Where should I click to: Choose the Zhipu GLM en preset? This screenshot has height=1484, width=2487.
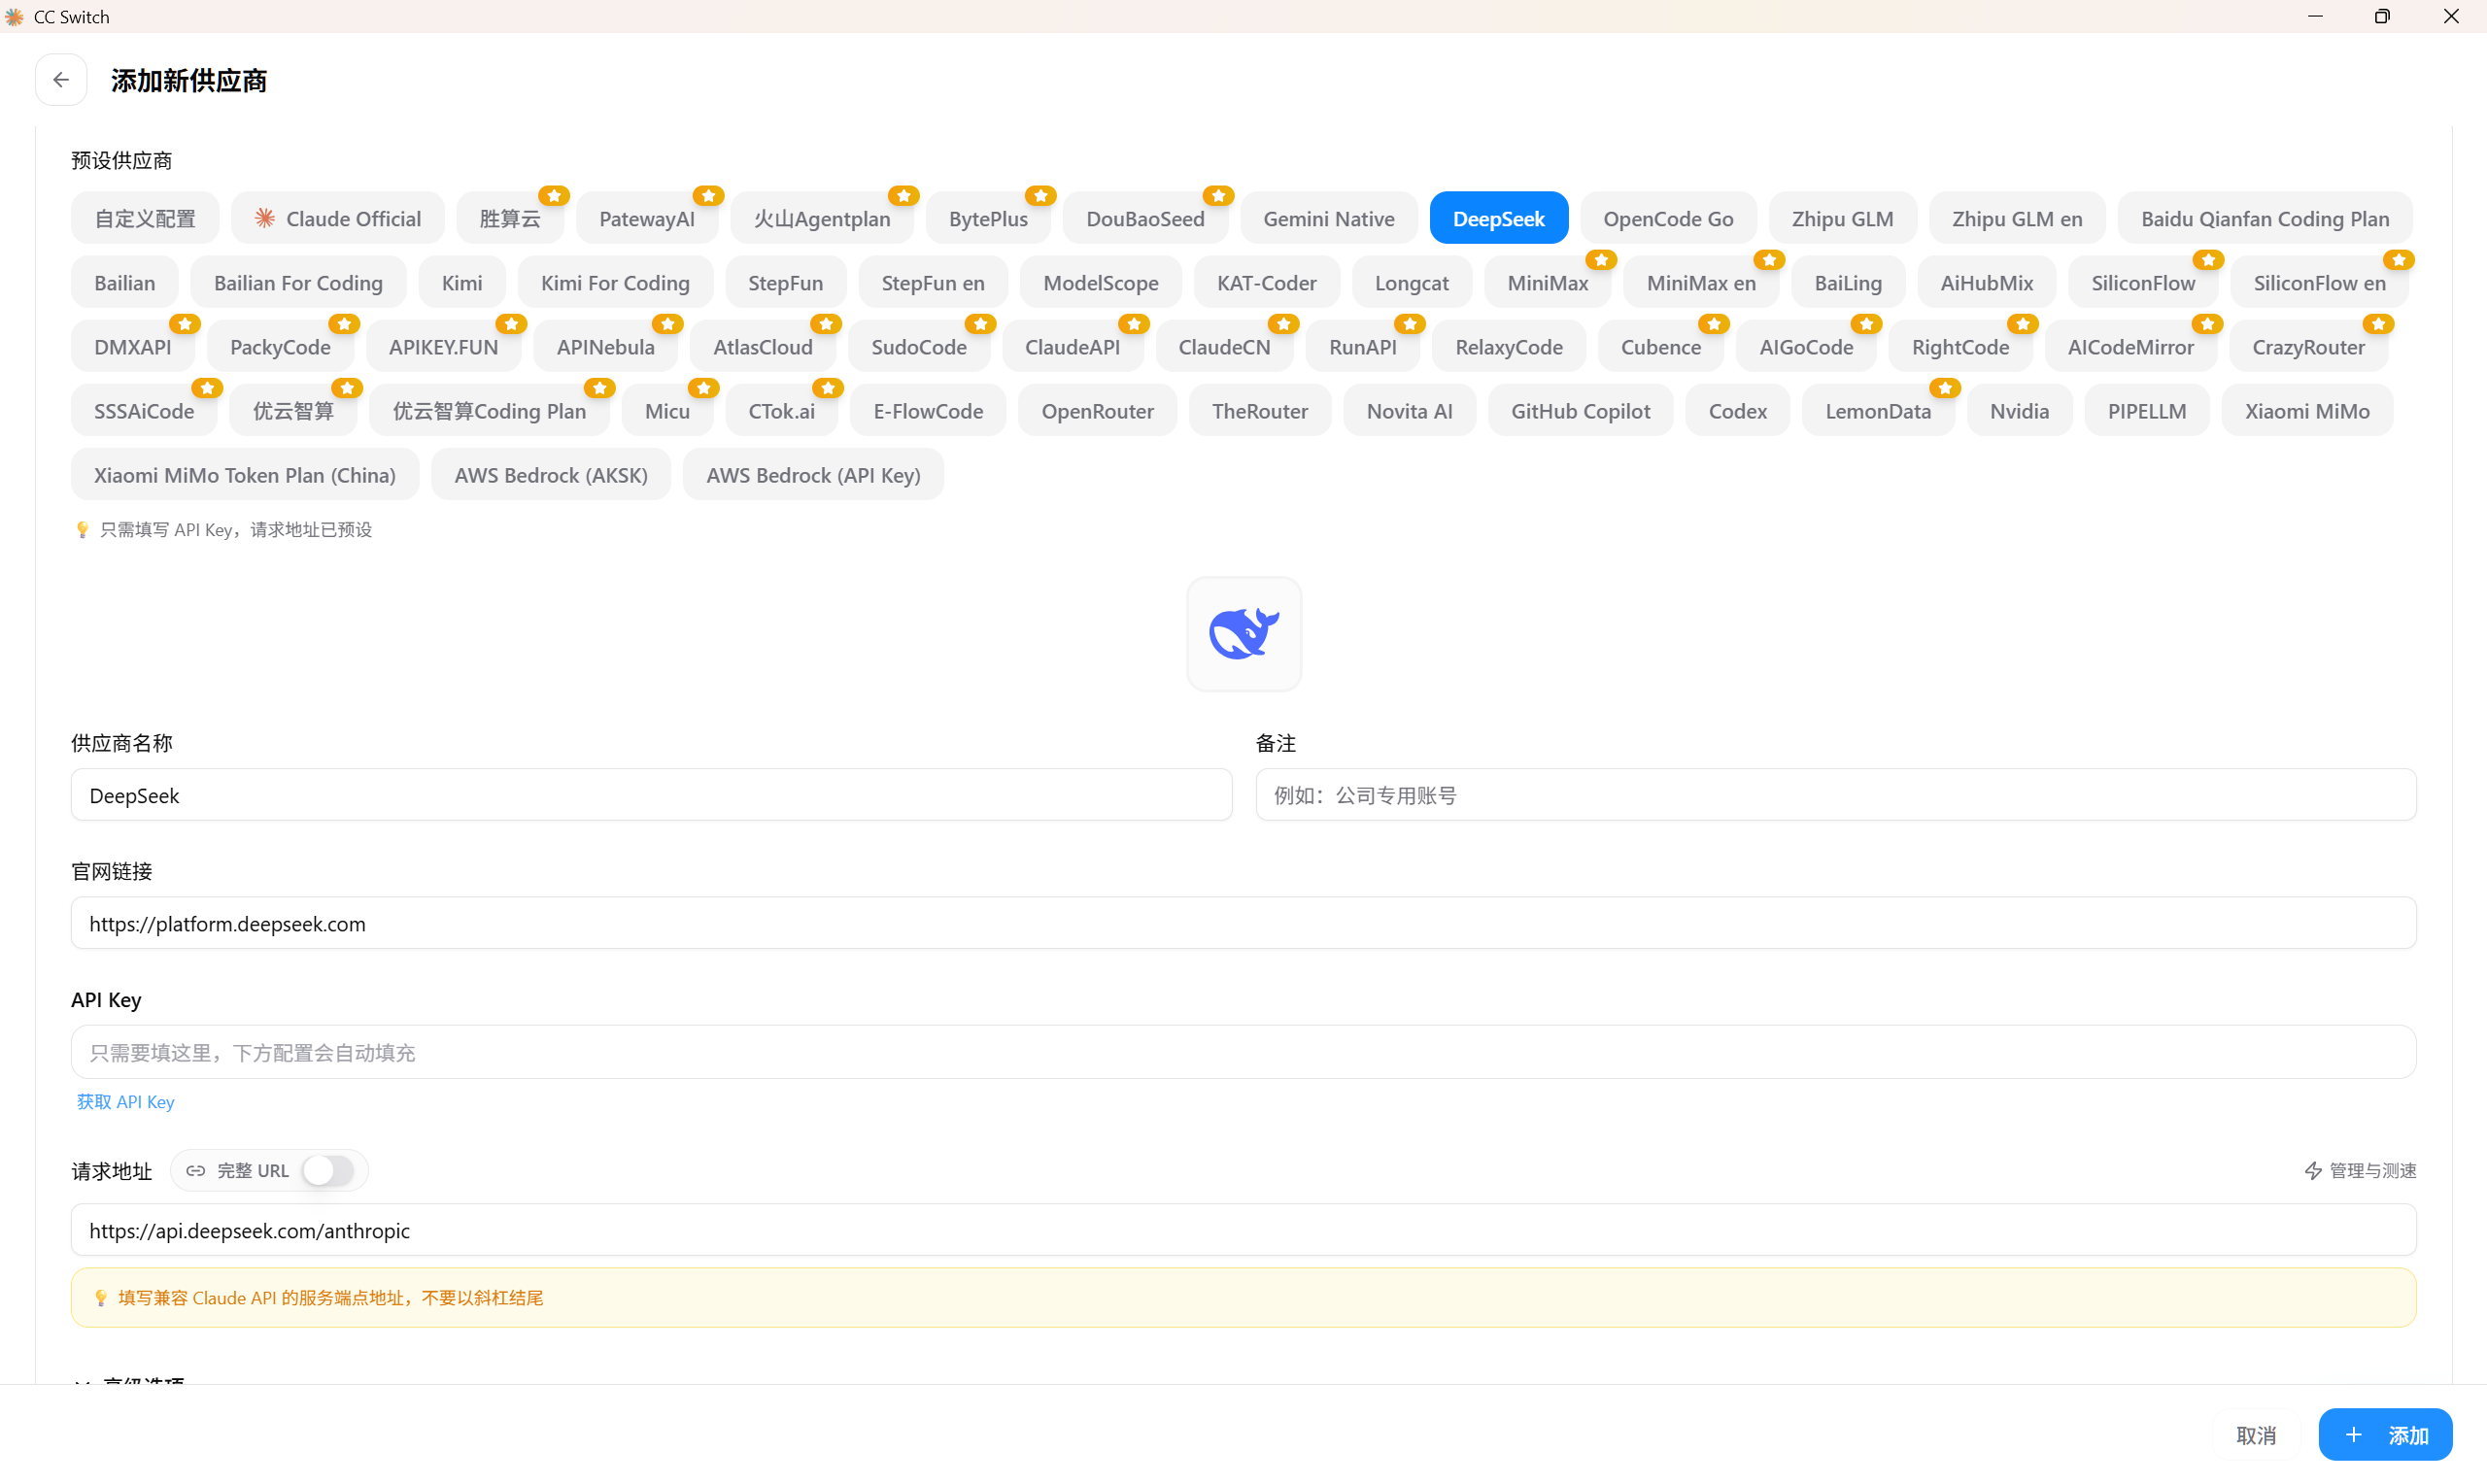(2017, 218)
